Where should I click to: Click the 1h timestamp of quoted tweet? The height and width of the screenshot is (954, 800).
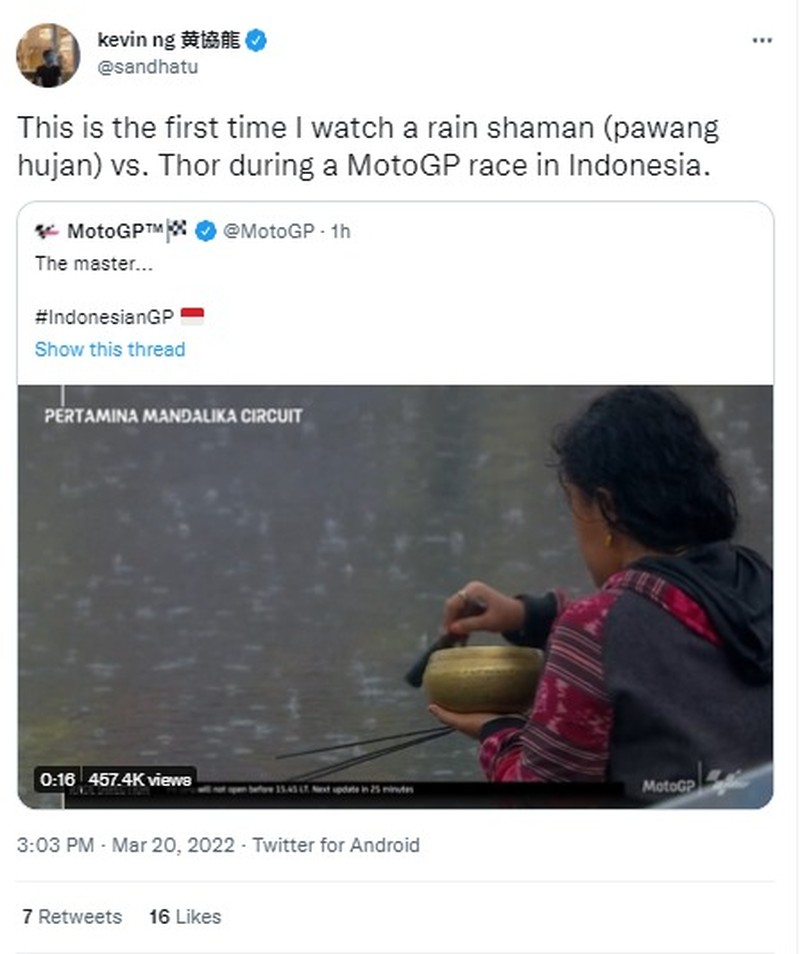340,232
